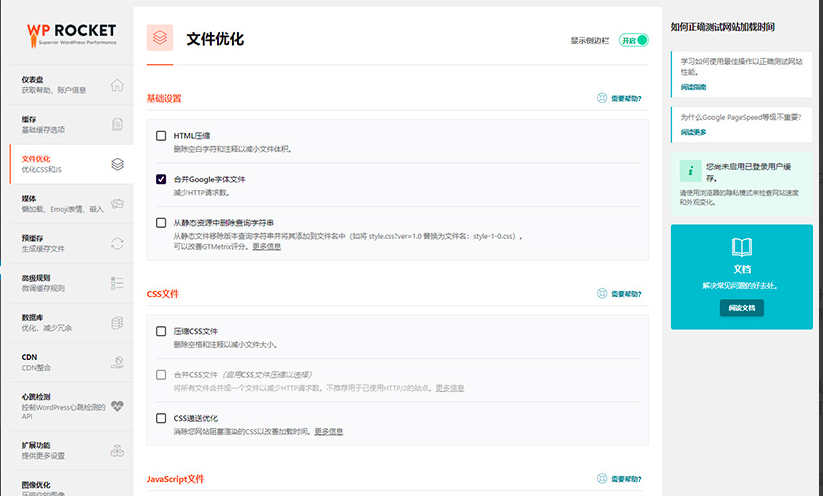This screenshot has width=823, height=496.
Task: Toggle the 显示侧边栏 switch off
Action: (633, 40)
